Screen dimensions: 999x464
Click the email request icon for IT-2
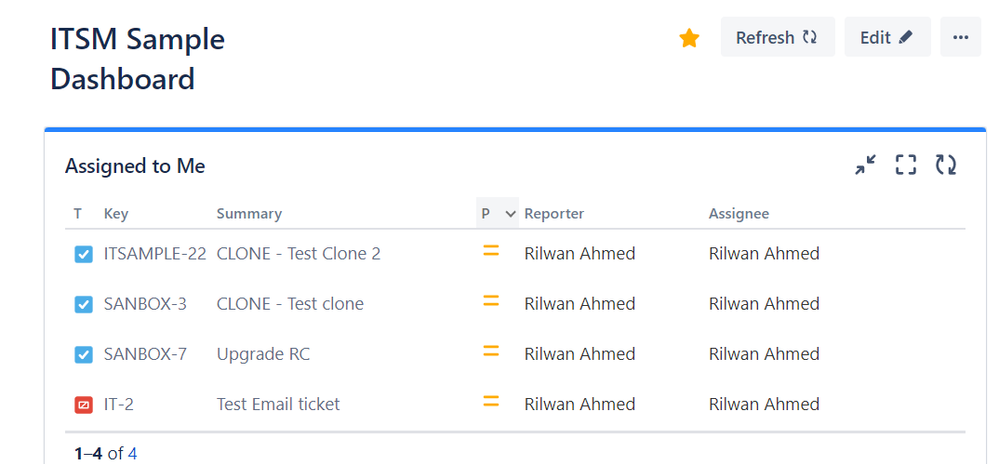point(84,405)
